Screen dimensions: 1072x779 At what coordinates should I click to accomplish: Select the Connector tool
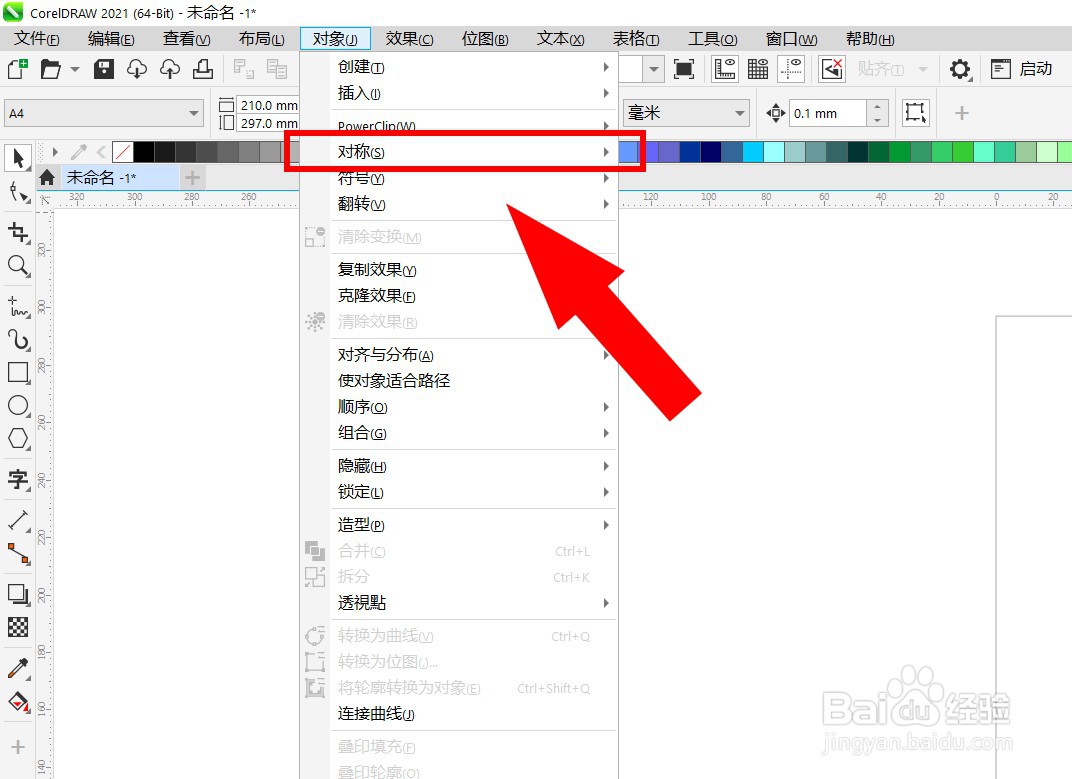point(18,553)
